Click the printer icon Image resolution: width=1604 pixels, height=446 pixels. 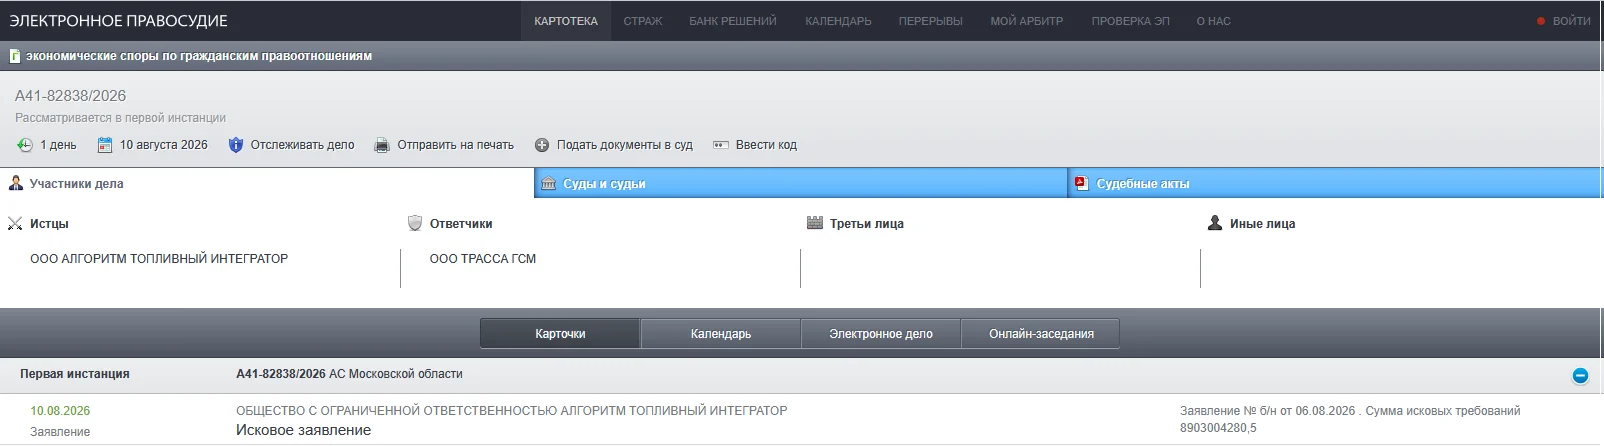click(x=382, y=145)
